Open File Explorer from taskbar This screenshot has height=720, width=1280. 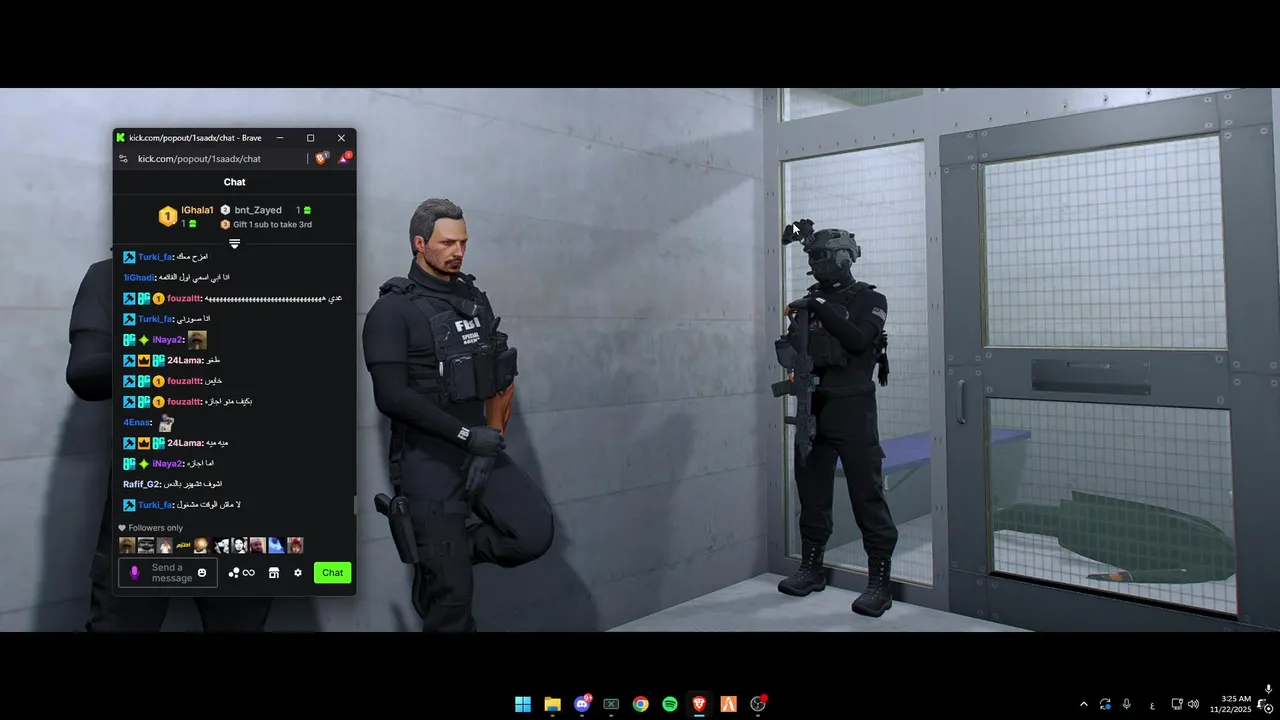tap(552, 704)
